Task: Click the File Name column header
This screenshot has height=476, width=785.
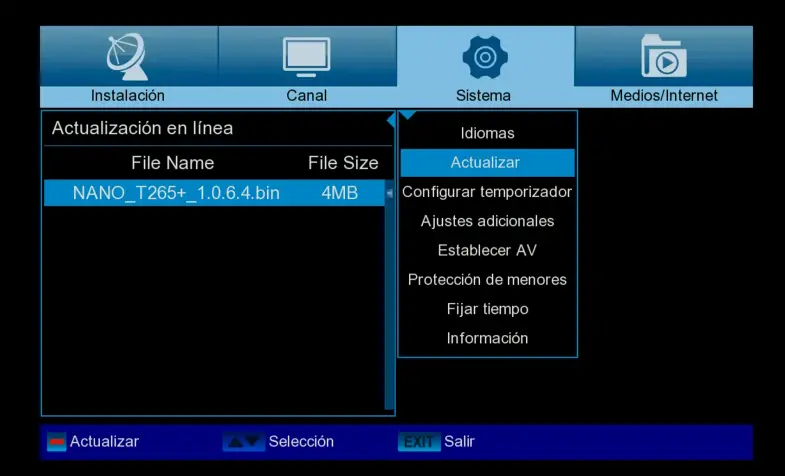Action: pyautogui.click(x=173, y=163)
